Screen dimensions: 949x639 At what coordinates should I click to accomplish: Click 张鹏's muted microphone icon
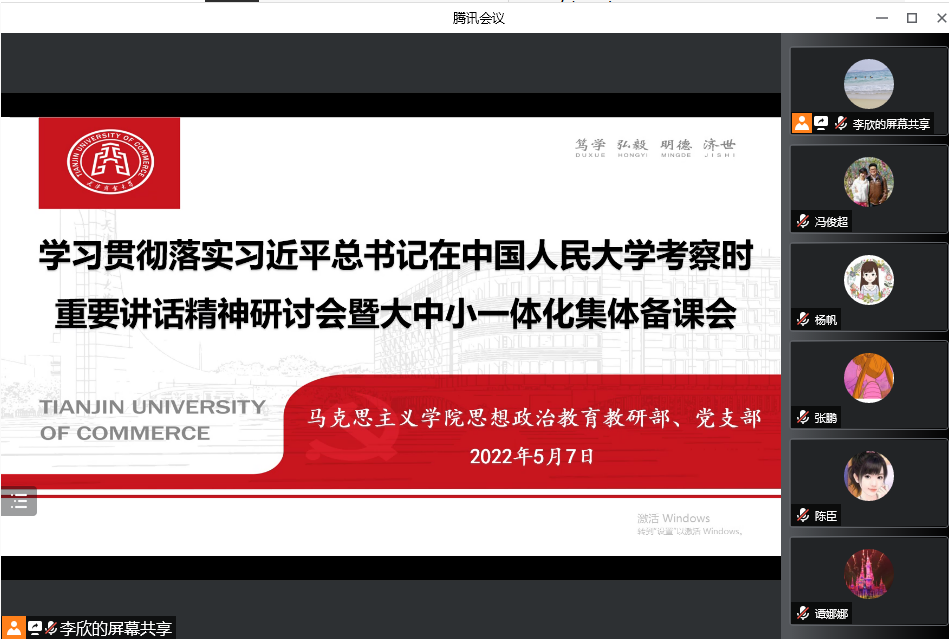tap(802, 418)
